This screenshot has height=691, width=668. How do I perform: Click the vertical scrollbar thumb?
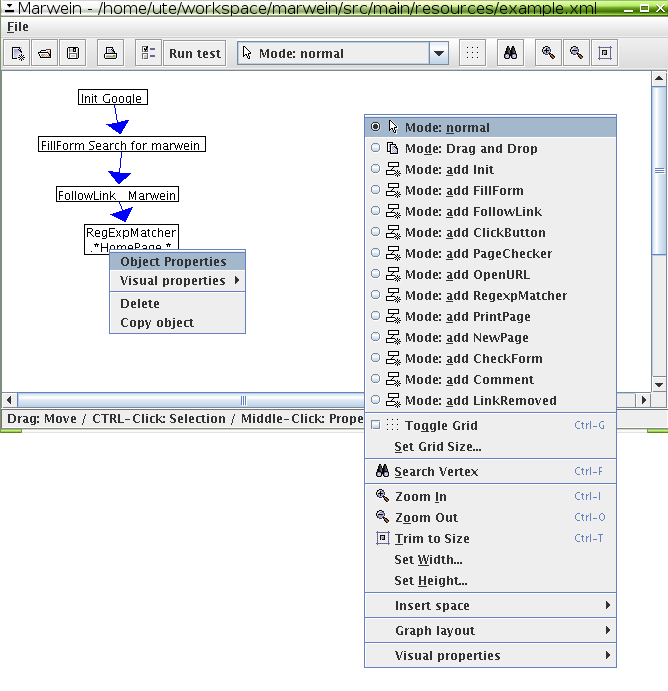659,171
